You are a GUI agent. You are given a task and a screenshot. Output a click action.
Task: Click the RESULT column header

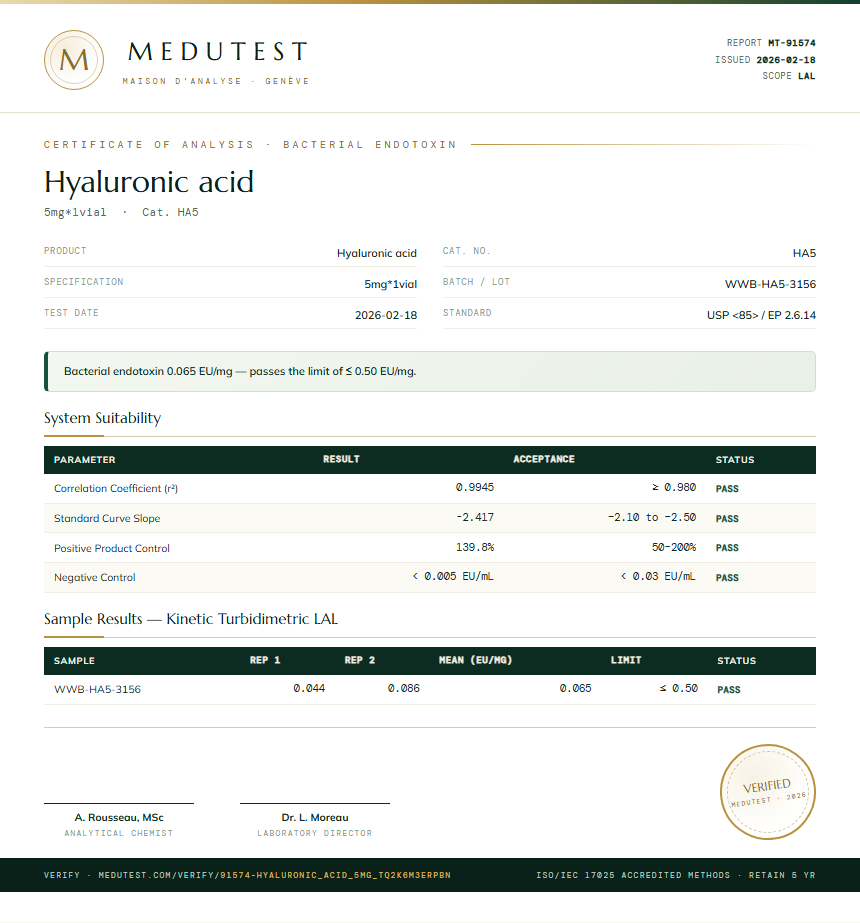coord(341,459)
